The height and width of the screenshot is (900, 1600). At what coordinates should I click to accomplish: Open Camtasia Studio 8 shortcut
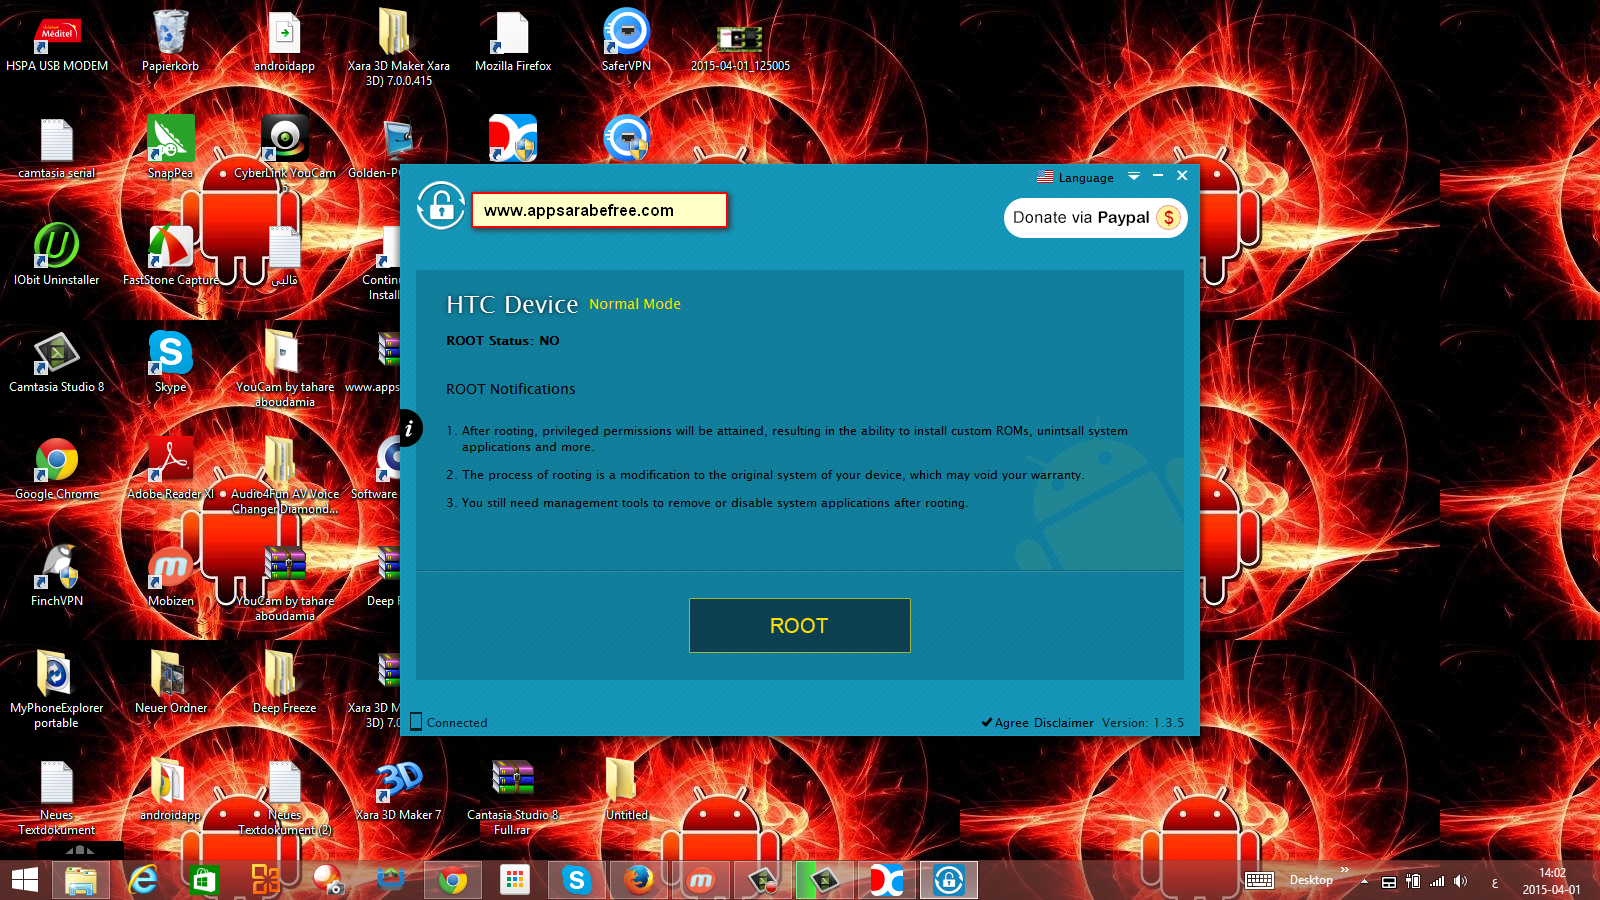click(57, 362)
